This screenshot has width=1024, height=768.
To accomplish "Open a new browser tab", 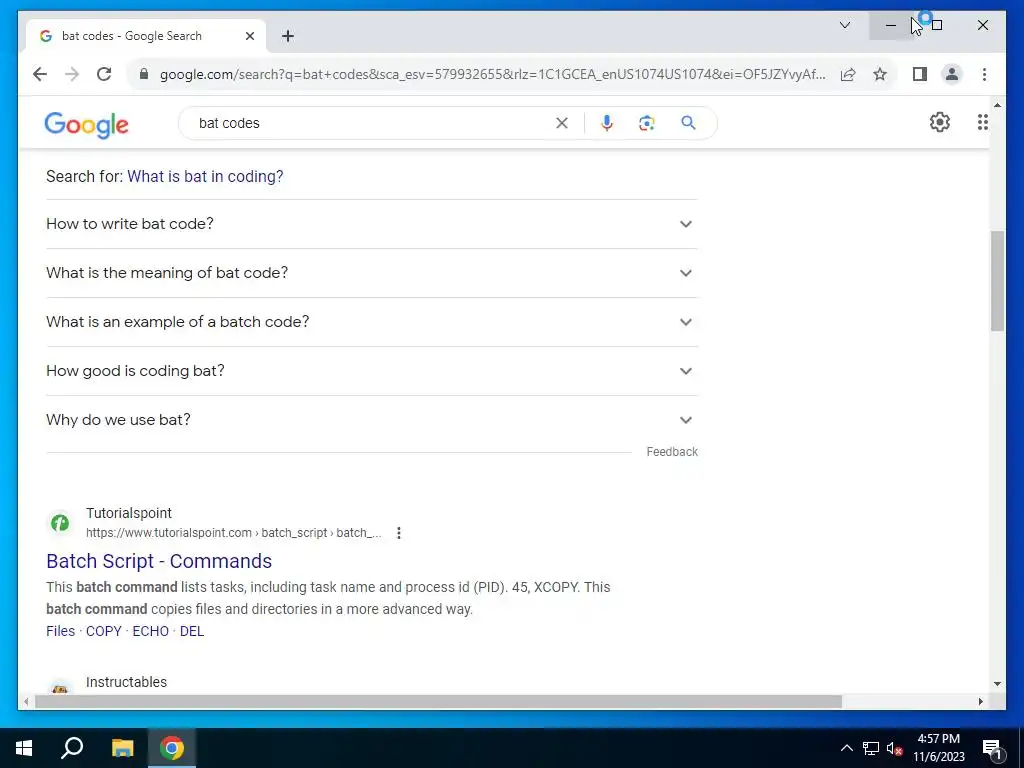I will tap(288, 36).
